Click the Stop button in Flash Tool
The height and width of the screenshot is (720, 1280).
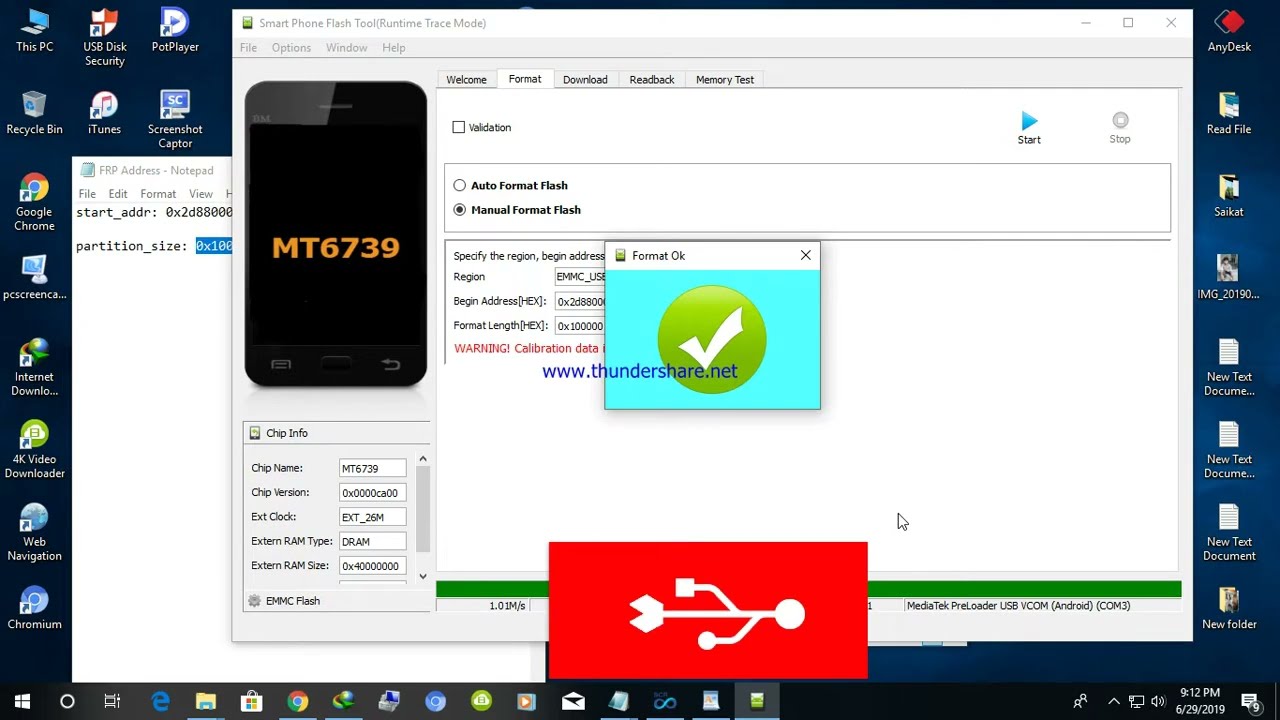1120,128
